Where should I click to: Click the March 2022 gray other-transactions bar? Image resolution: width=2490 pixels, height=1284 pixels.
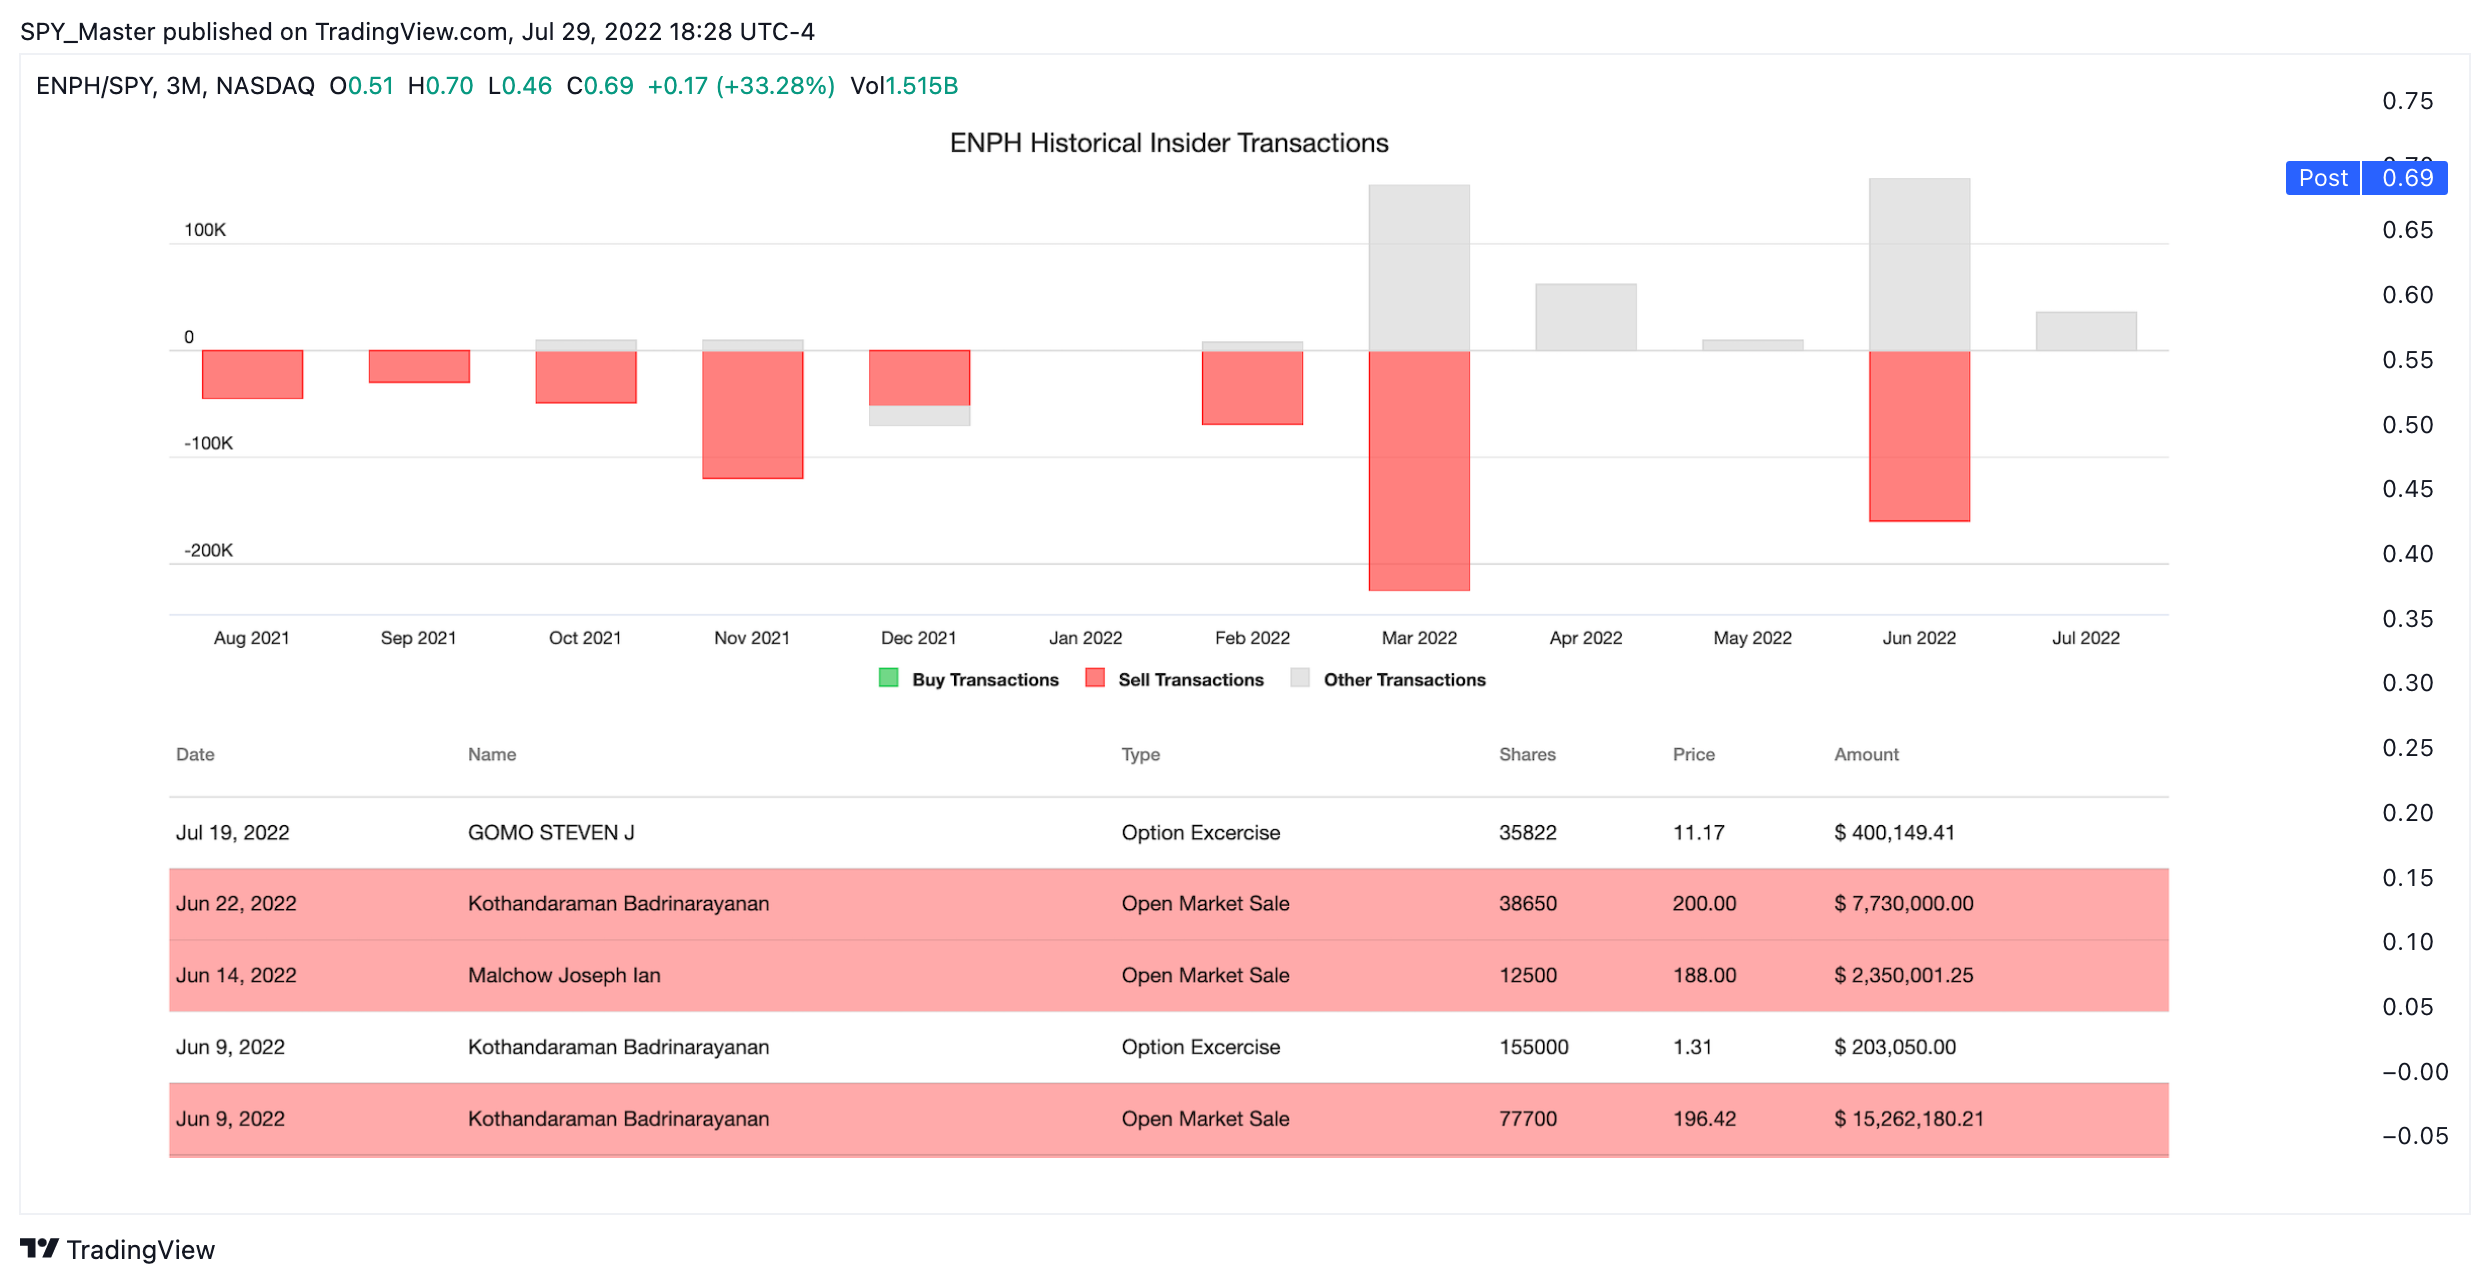1419,267
